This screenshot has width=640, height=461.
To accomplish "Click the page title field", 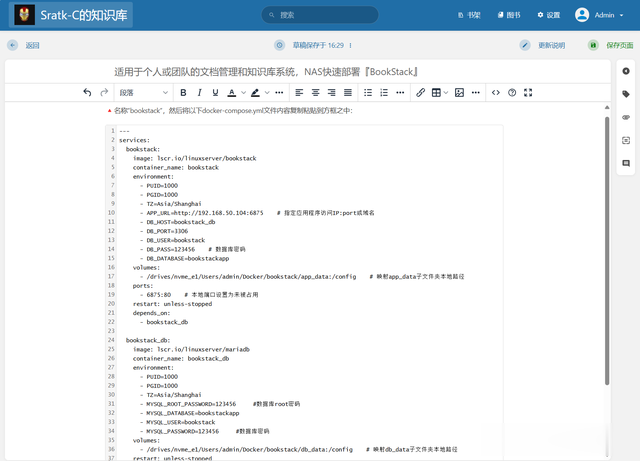I will [x=308, y=72].
